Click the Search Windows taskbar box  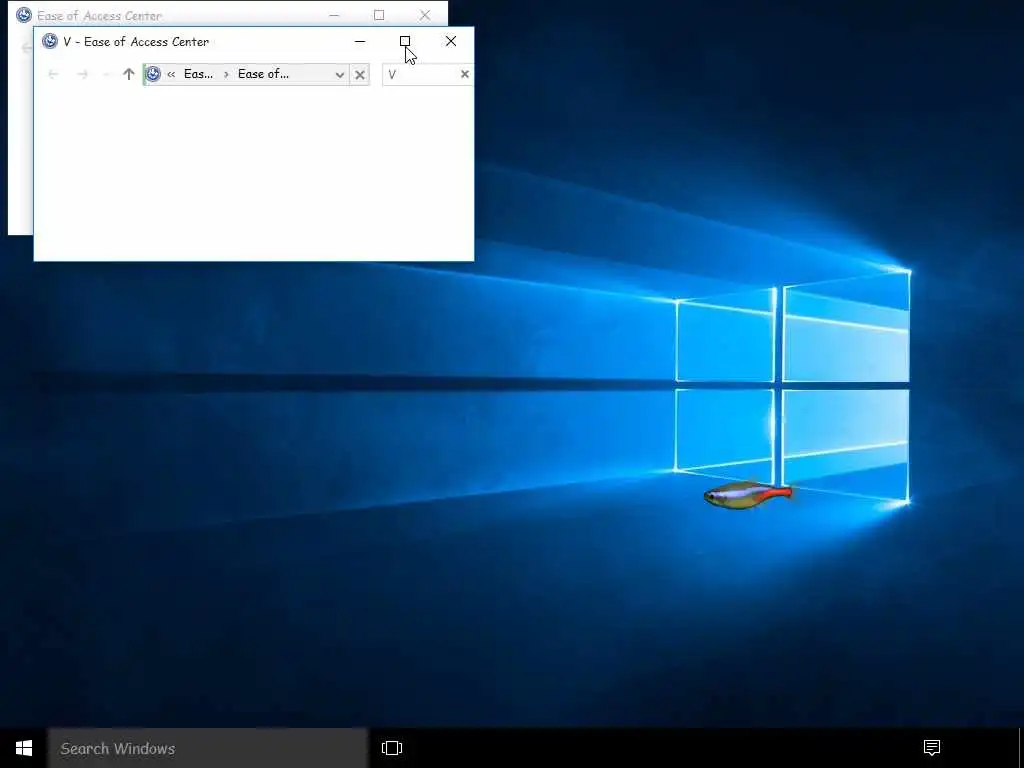(x=208, y=748)
